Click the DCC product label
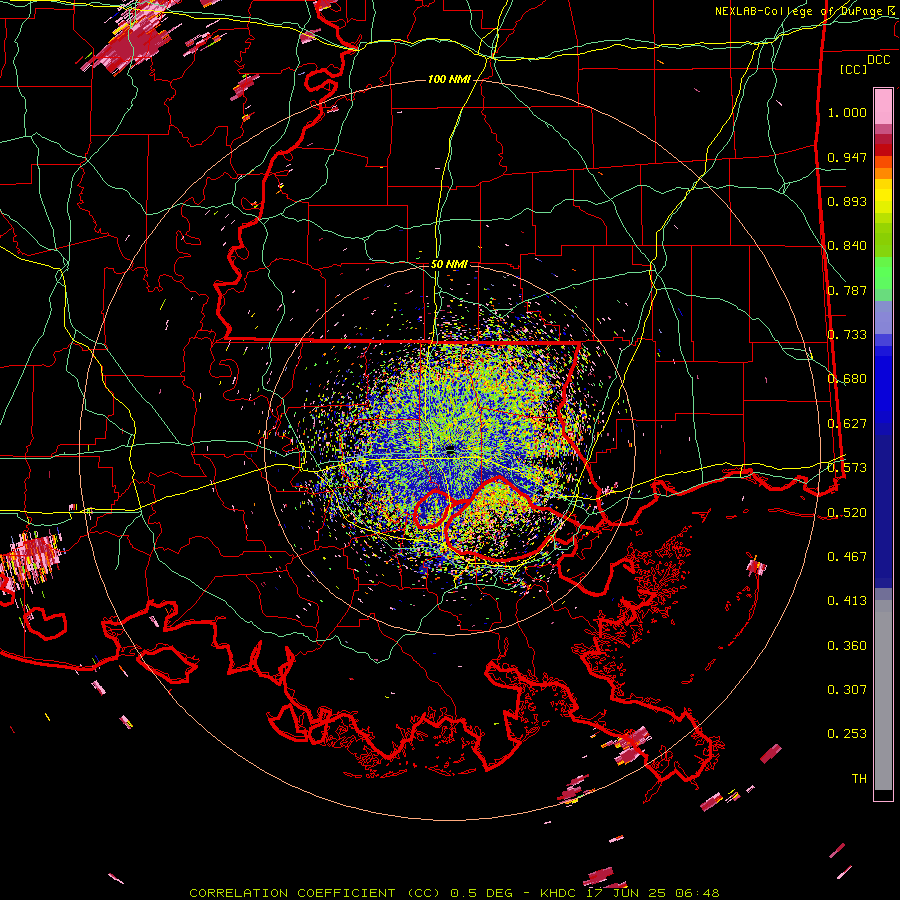 tap(878, 60)
